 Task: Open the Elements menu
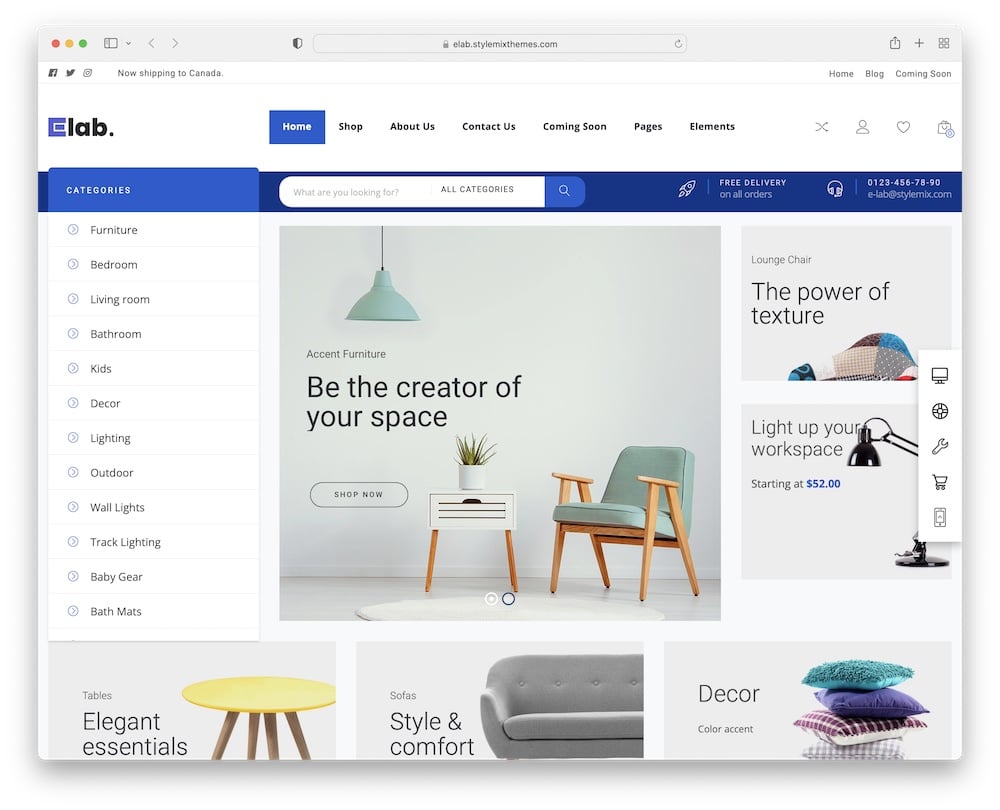click(x=712, y=127)
